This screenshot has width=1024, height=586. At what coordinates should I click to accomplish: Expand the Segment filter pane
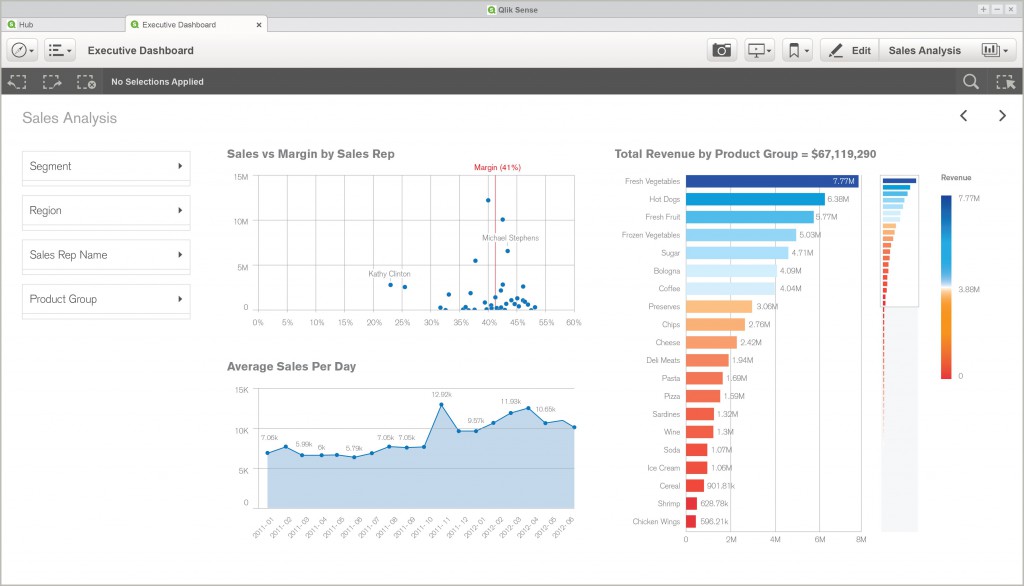pyautogui.click(x=105, y=167)
